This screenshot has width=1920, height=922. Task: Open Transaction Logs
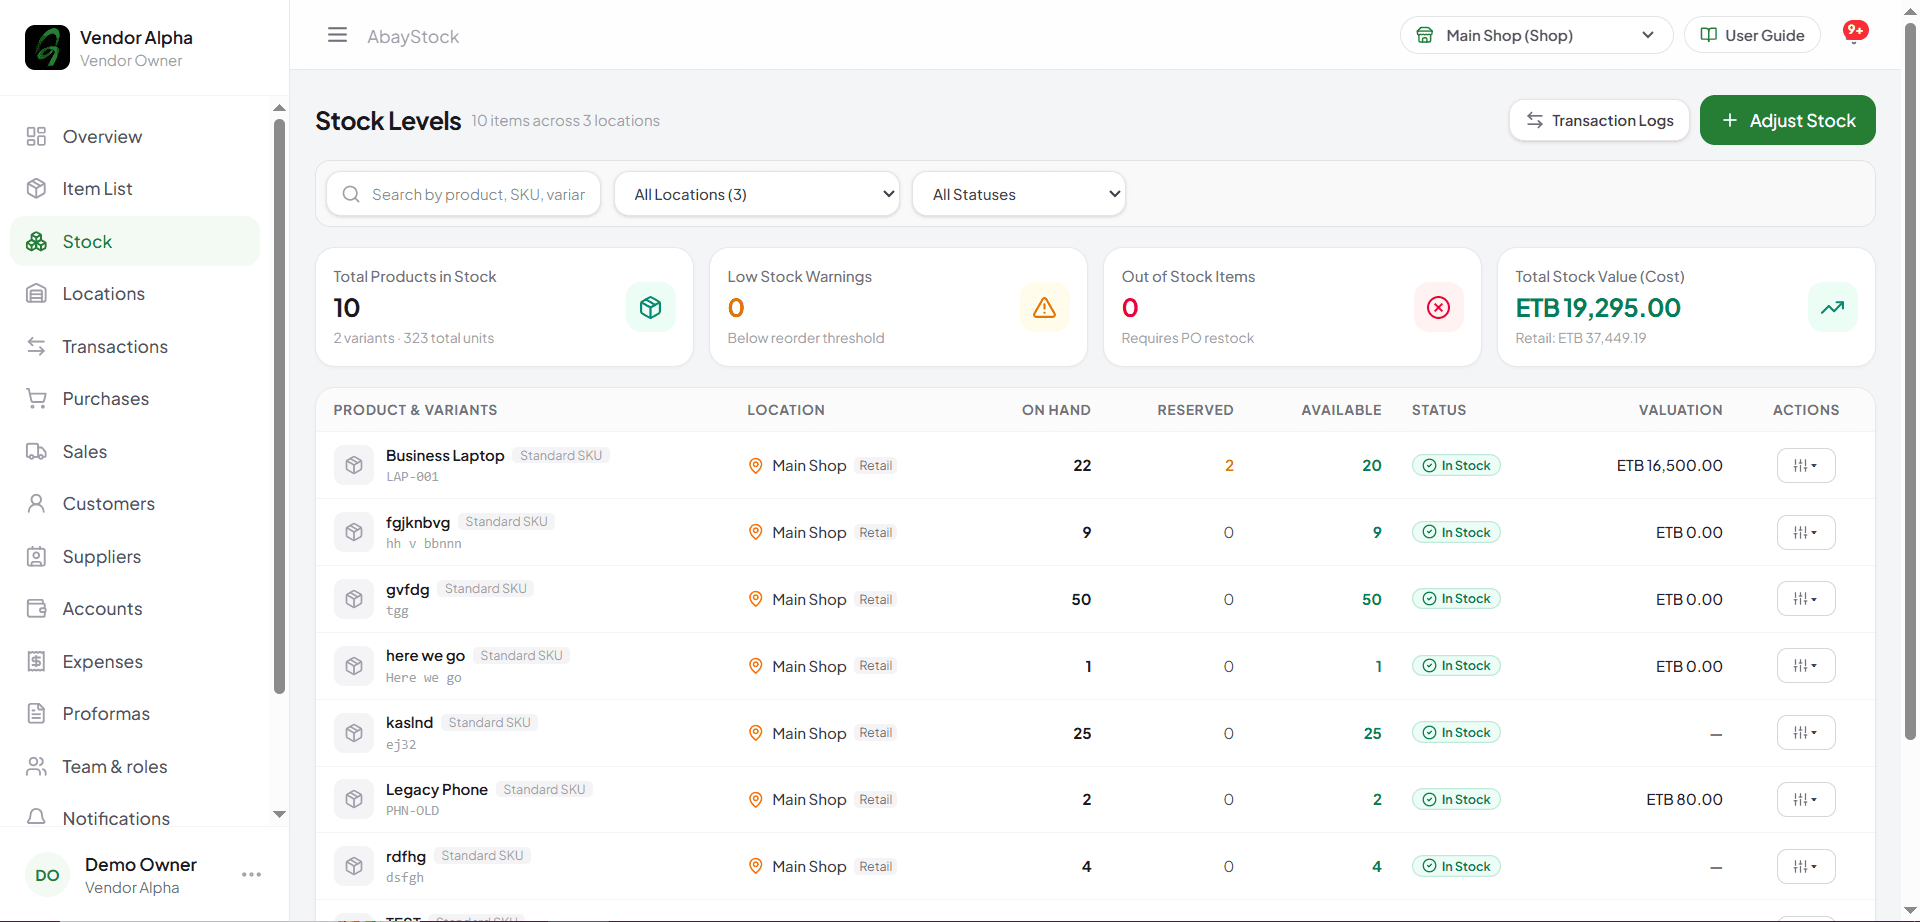(1599, 120)
